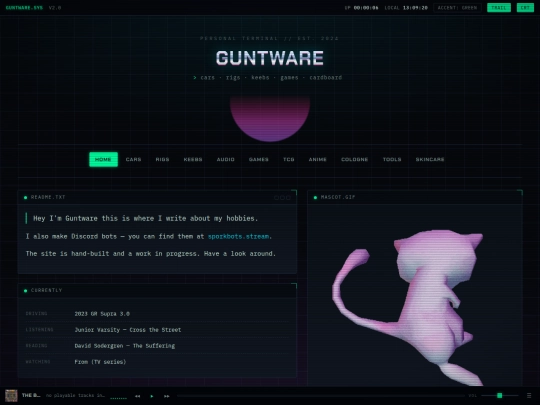Click the WATCHING row label
Image resolution: width=540 pixels, height=405 pixels.
click(38, 362)
